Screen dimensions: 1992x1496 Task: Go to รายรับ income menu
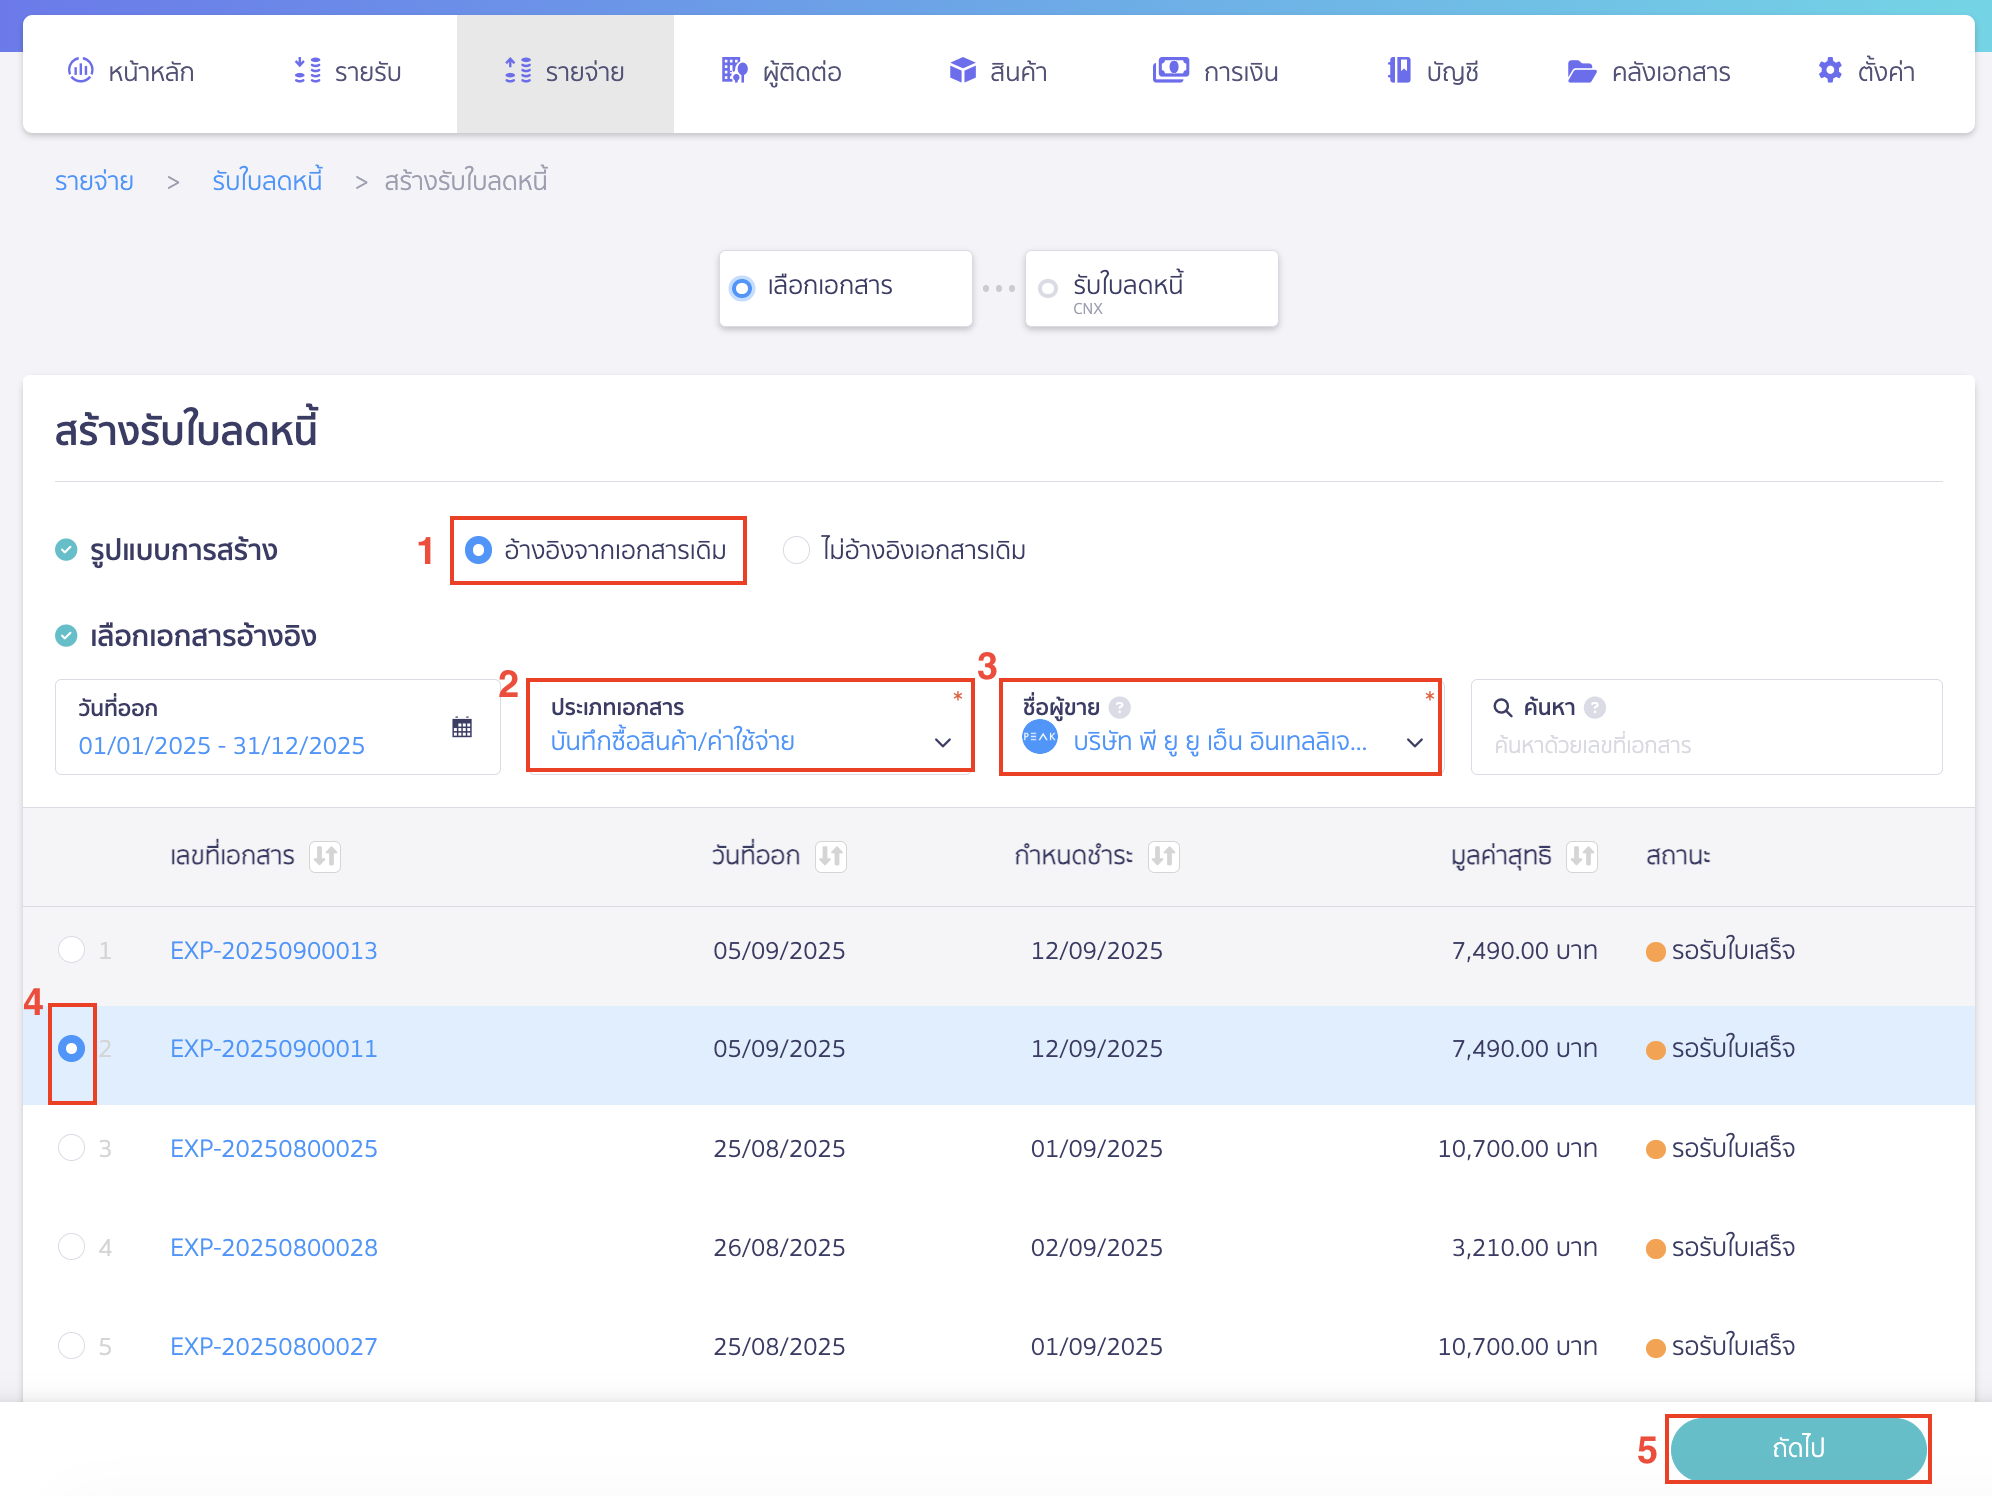pos(348,72)
